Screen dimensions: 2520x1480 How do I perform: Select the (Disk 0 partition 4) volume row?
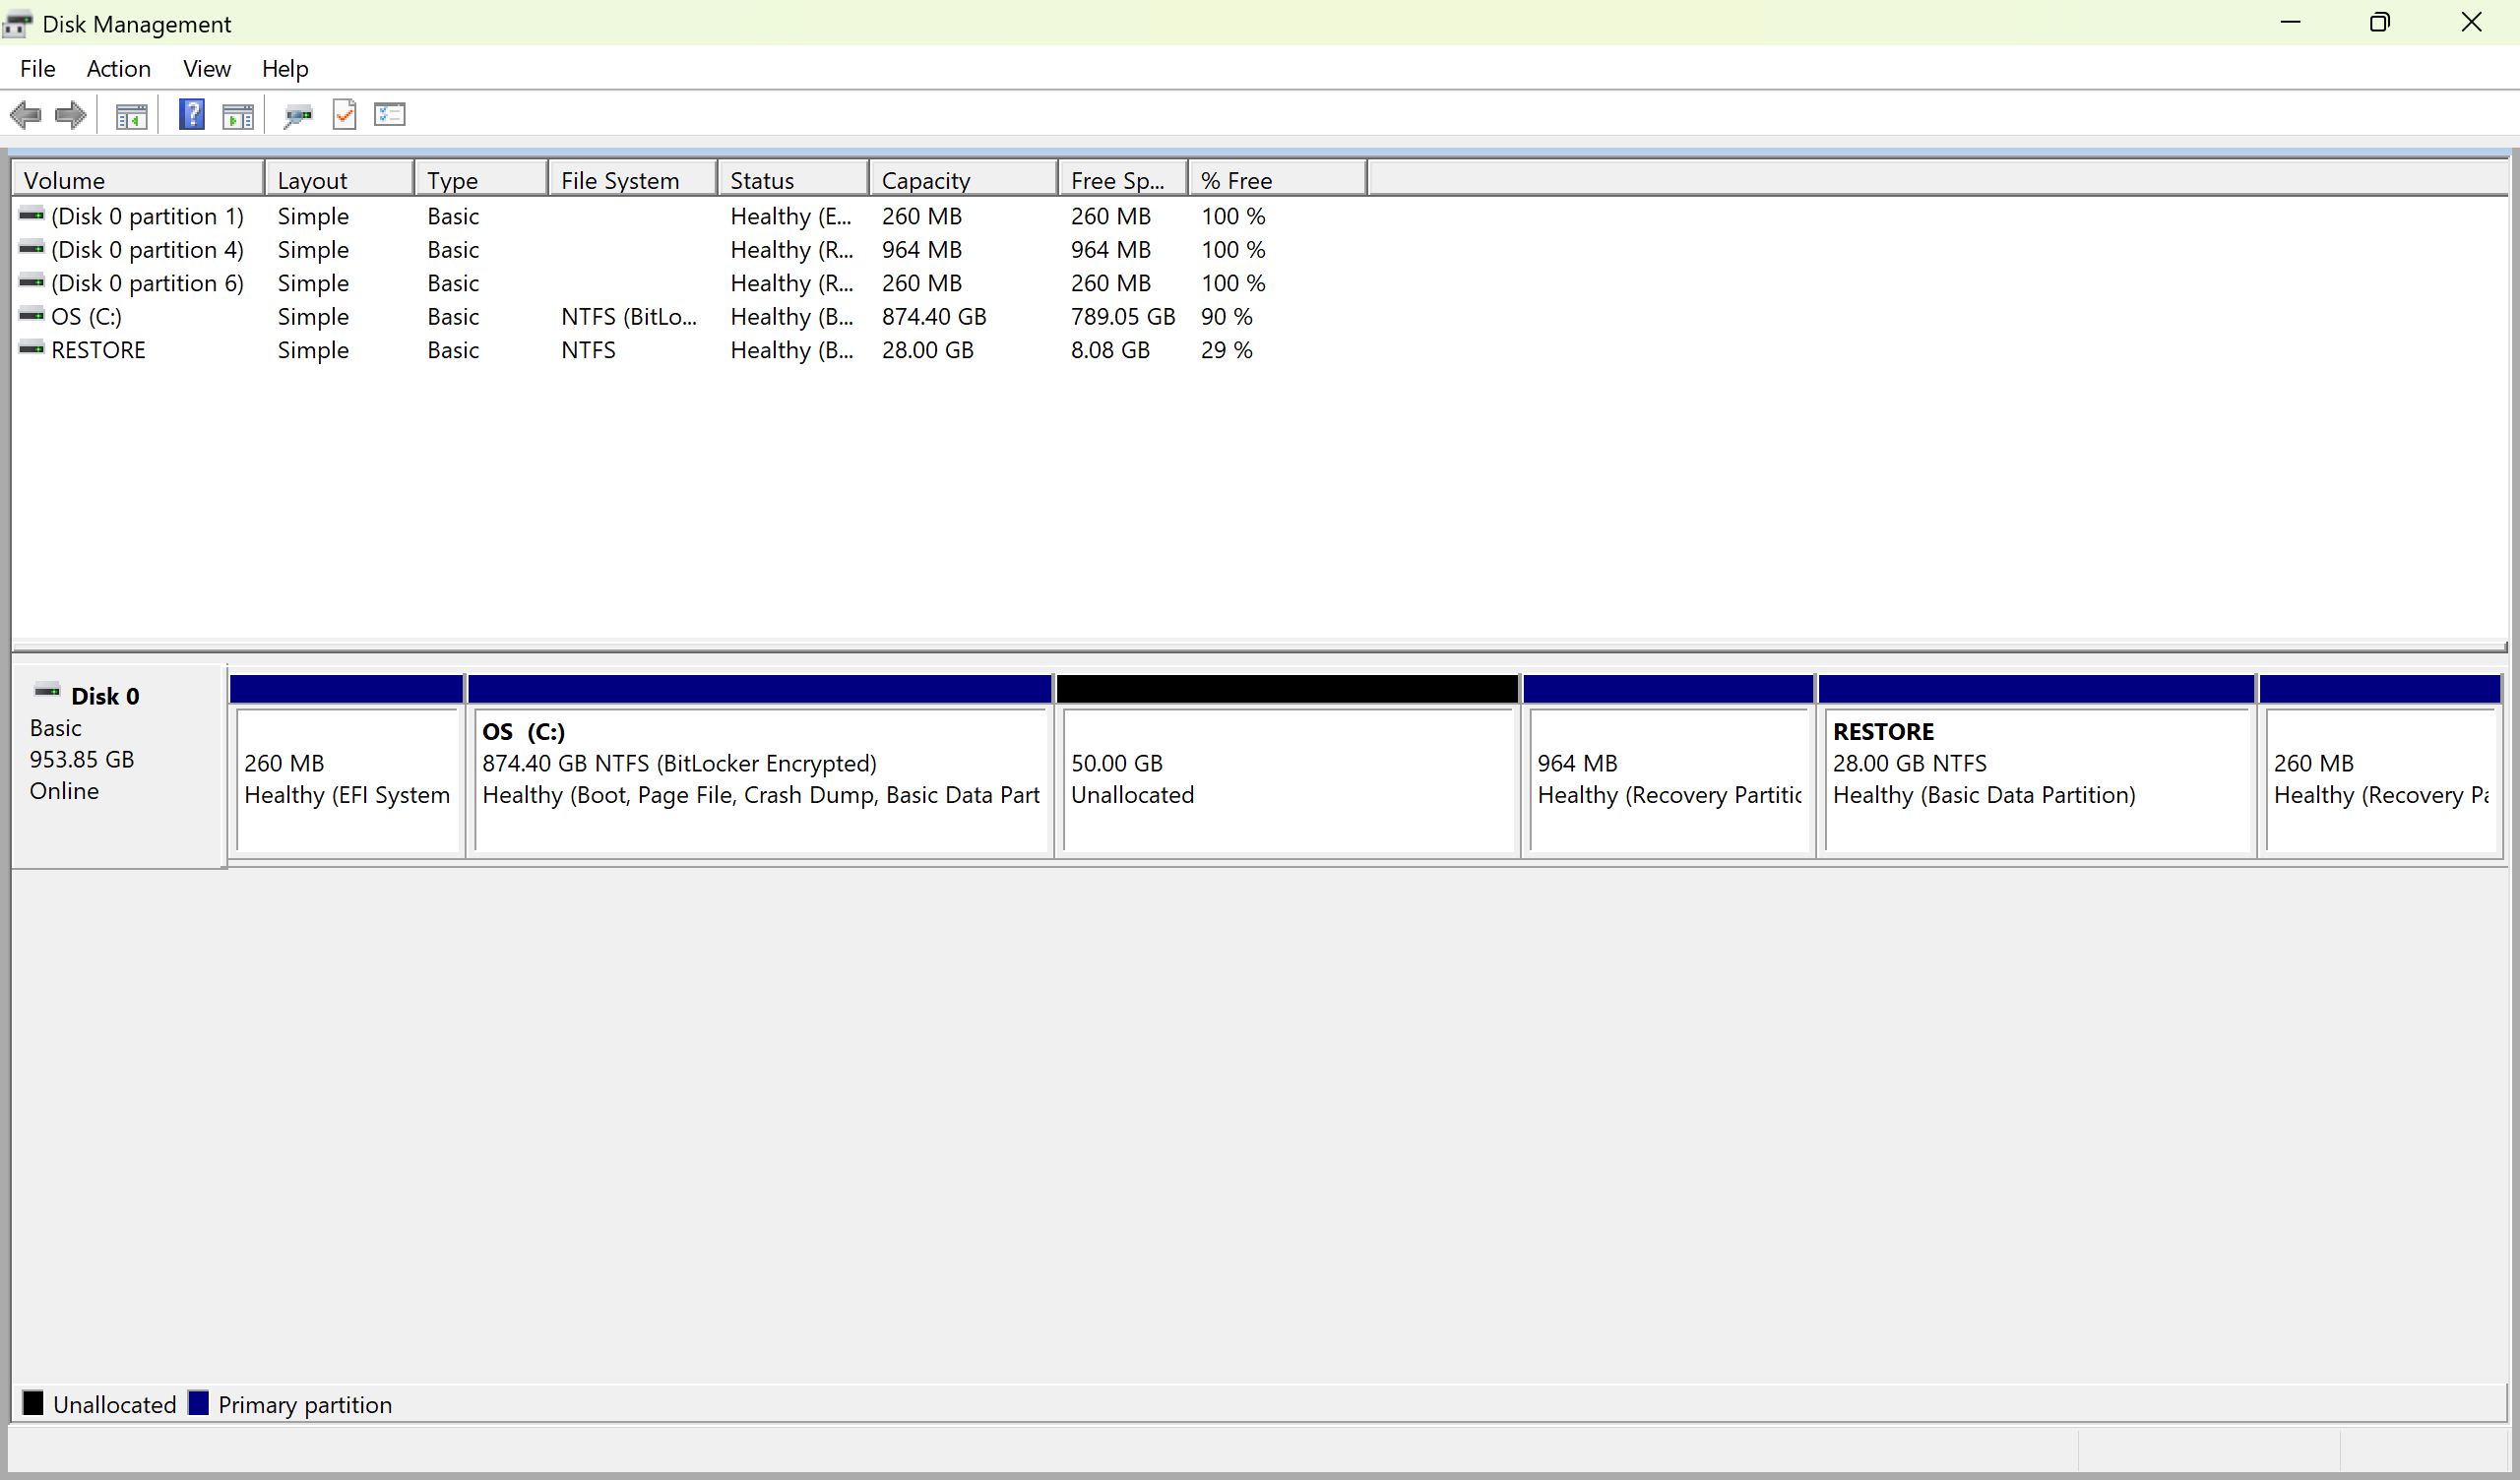pos(690,249)
